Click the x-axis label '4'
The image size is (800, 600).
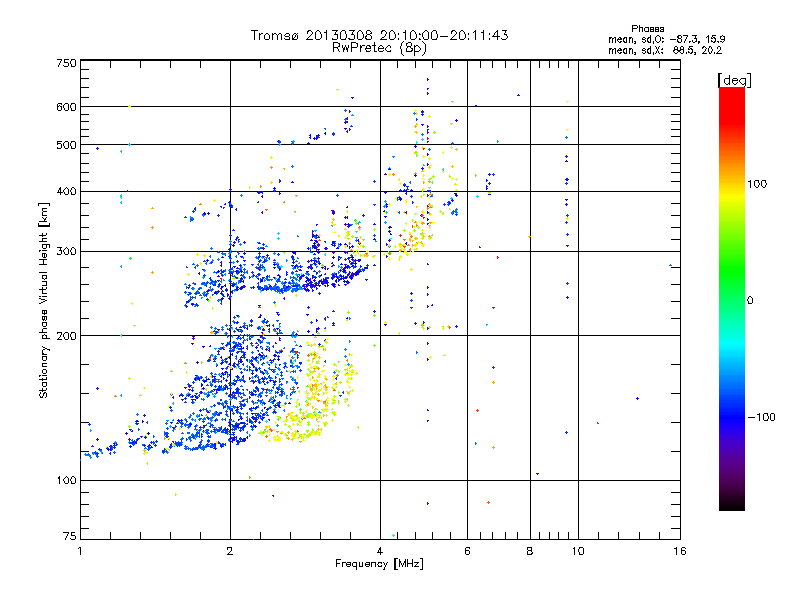pyautogui.click(x=380, y=551)
